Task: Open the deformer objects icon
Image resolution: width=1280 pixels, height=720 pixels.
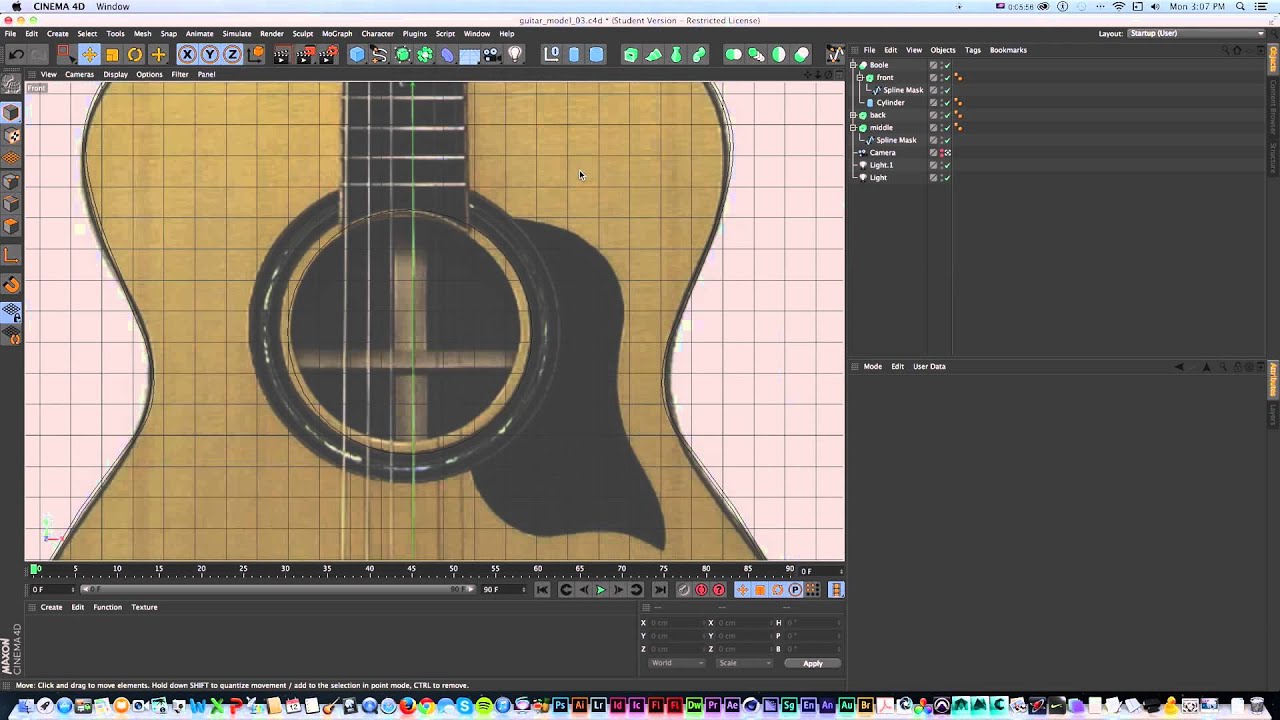Action: [447, 55]
